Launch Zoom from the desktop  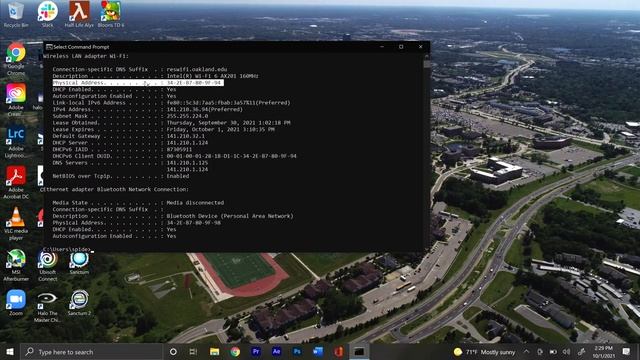click(16, 302)
